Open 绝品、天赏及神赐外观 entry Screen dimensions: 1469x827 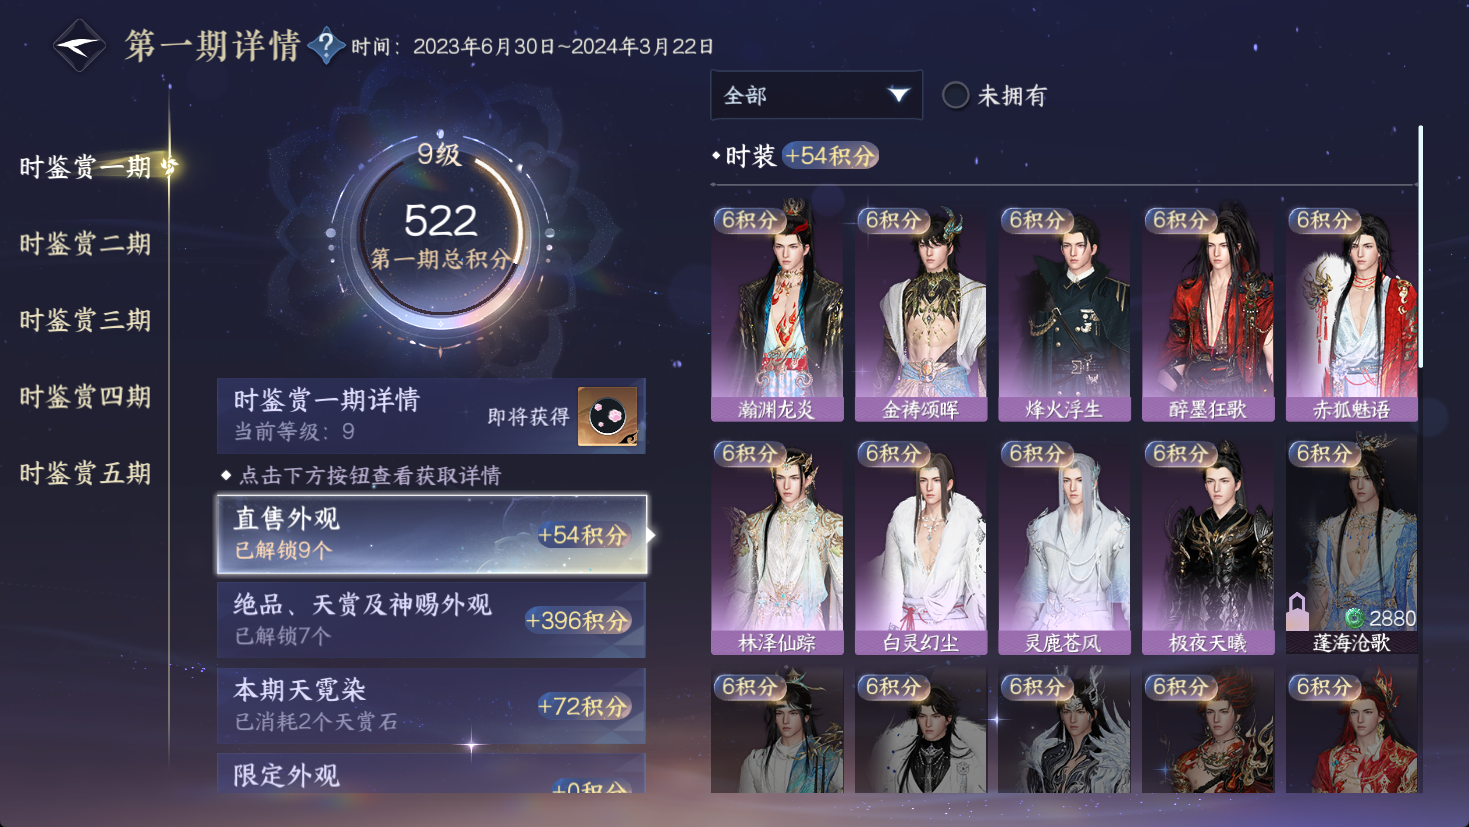coord(431,620)
